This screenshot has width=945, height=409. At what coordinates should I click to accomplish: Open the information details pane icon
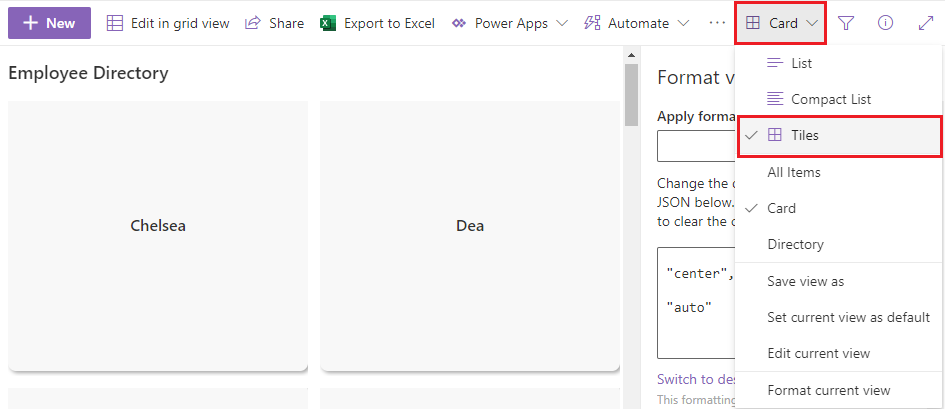[885, 23]
